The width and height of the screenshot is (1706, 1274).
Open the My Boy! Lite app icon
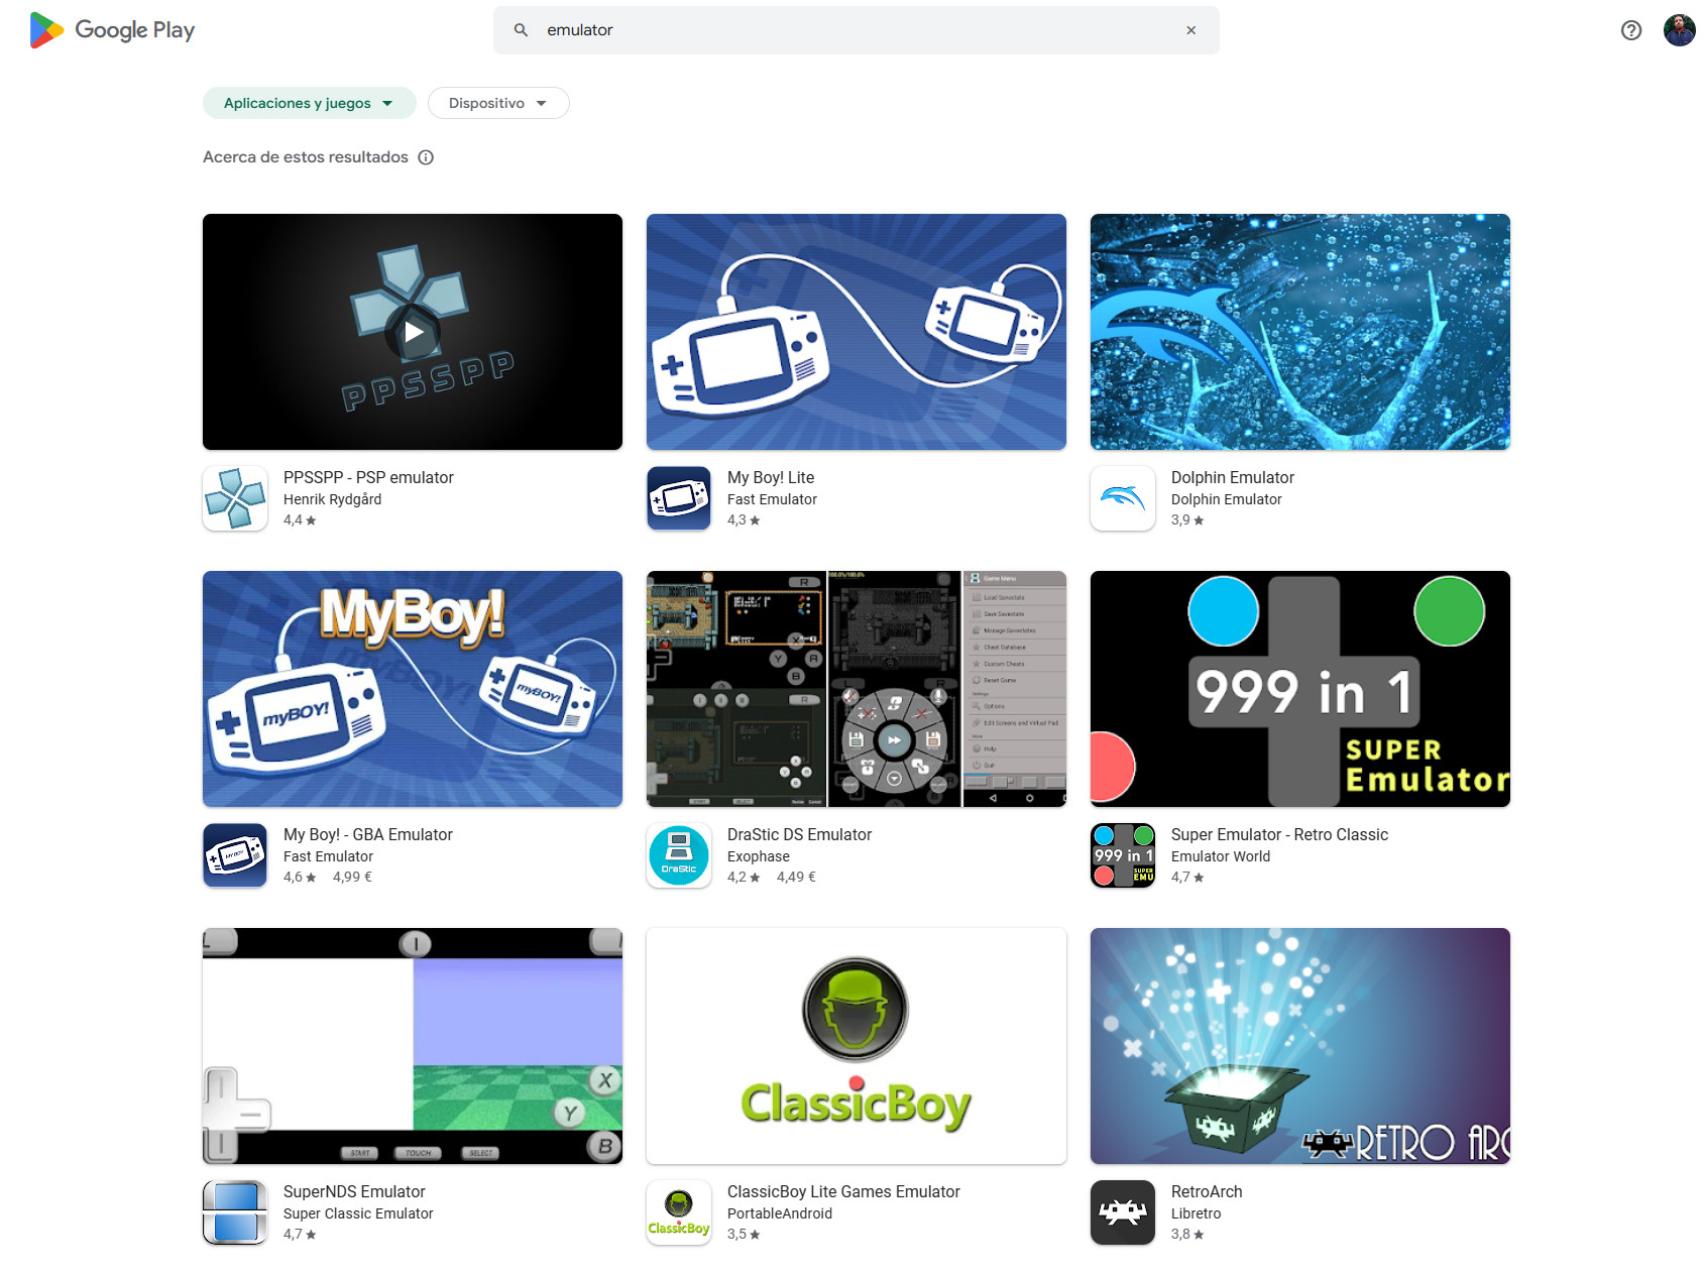679,498
